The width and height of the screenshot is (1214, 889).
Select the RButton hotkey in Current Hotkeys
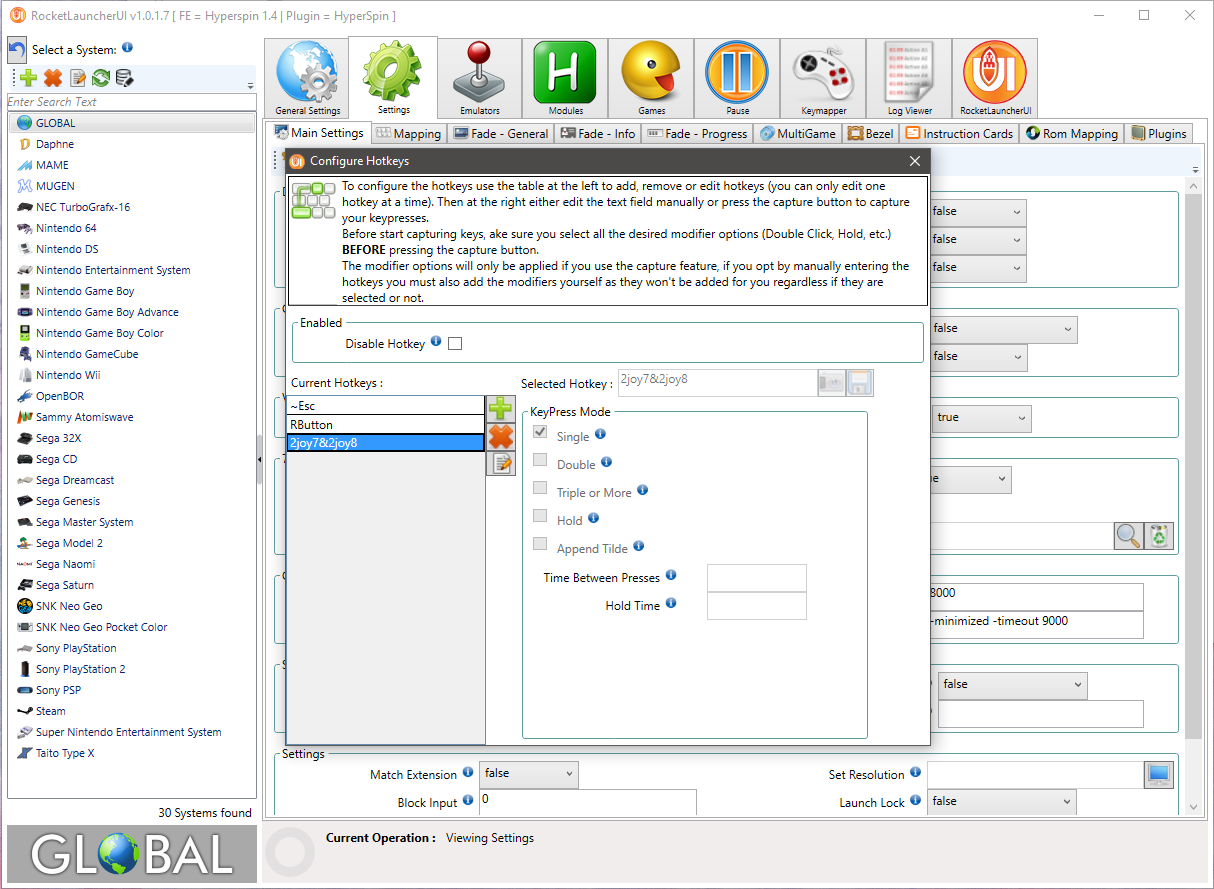[x=385, y=425]
